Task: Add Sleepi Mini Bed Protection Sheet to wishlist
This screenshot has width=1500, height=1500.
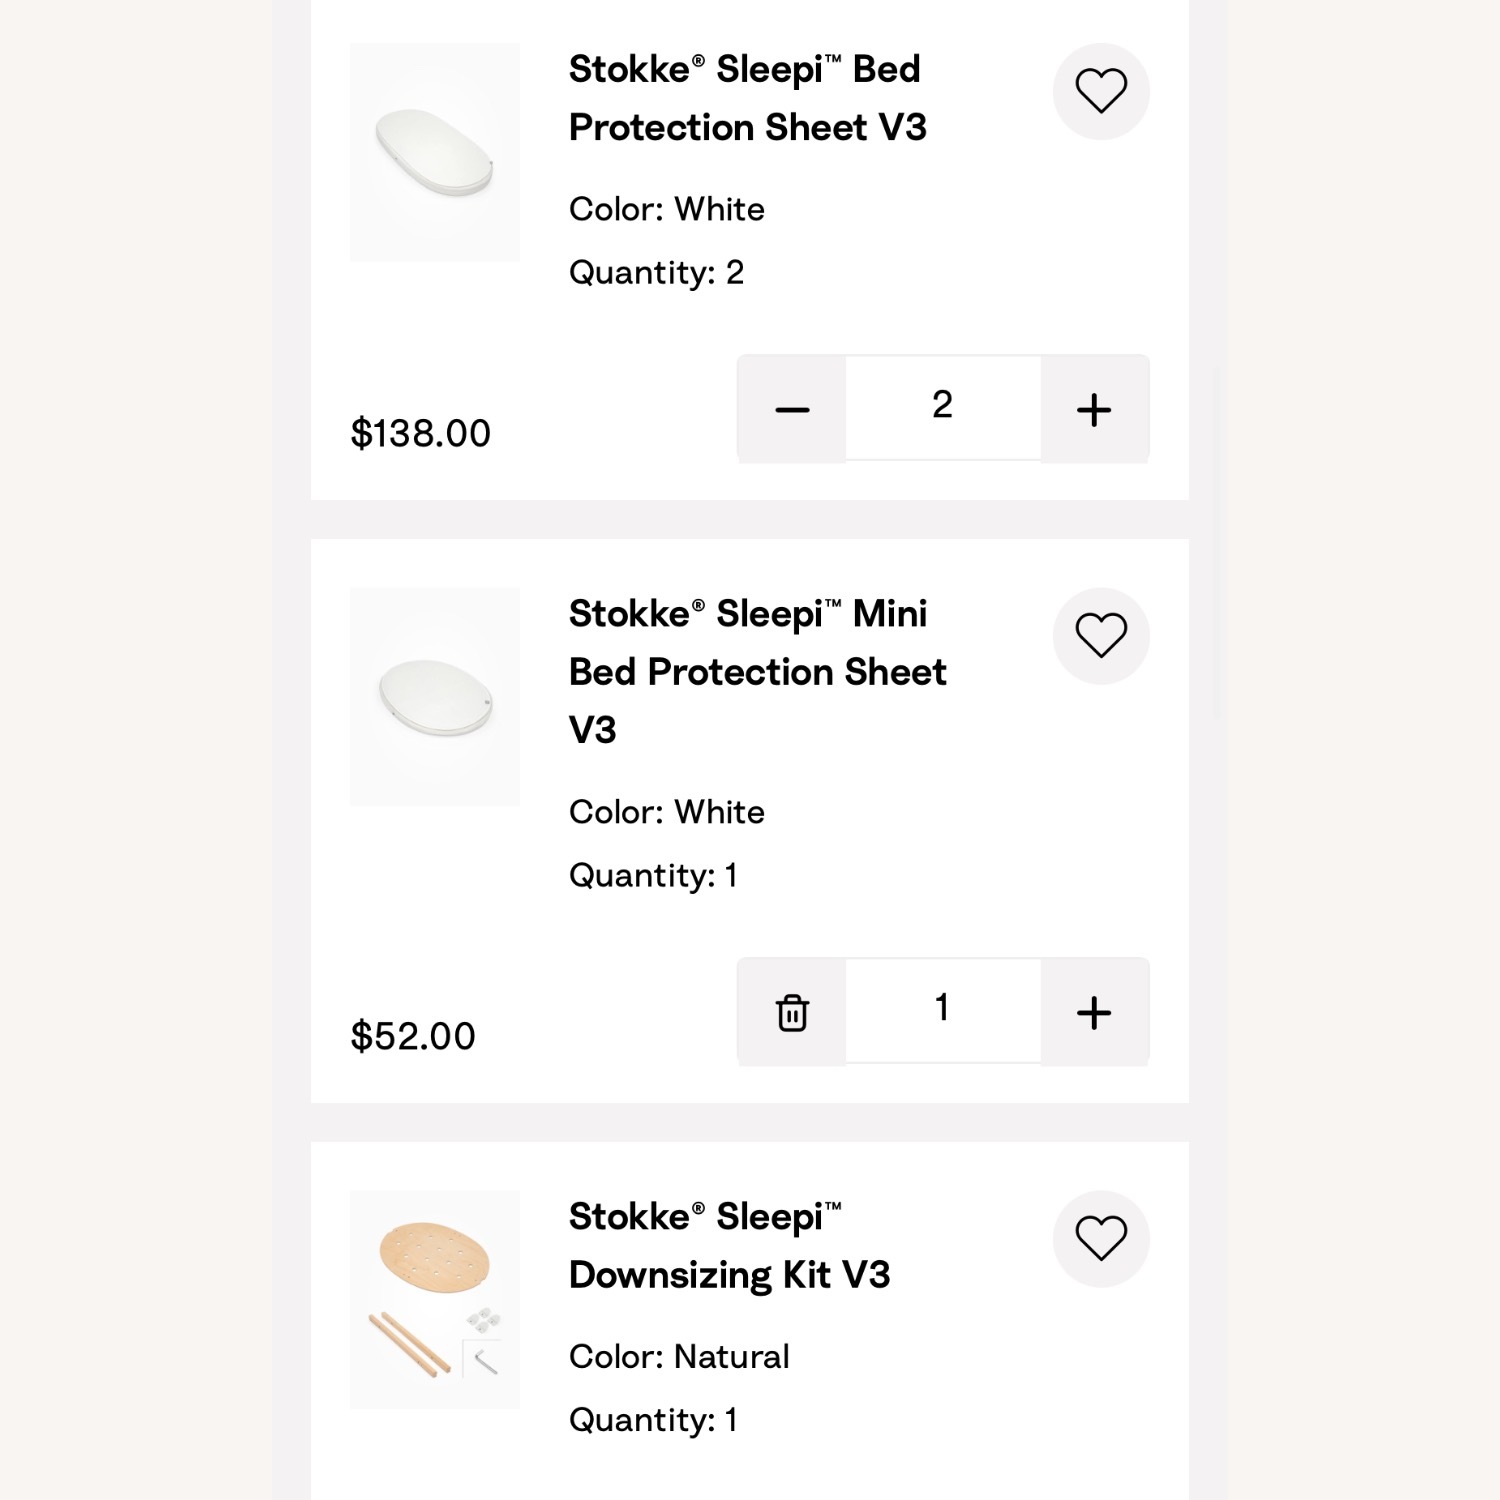Action: pyautogui.click(x=1101, y=636)
